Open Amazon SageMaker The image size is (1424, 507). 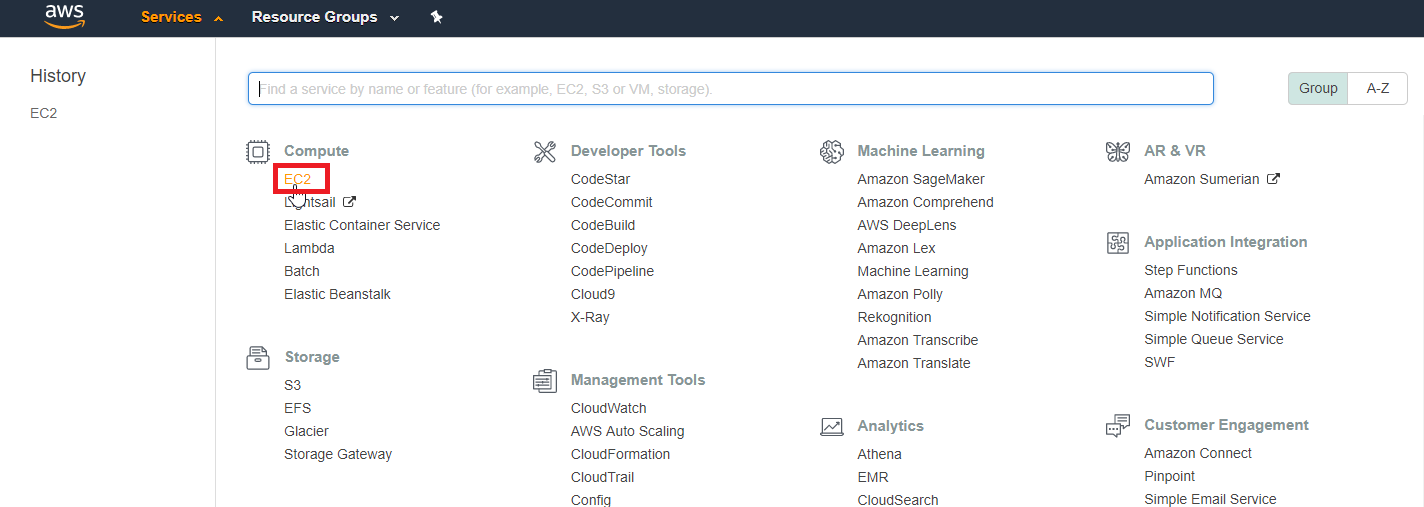click(921, 179)
